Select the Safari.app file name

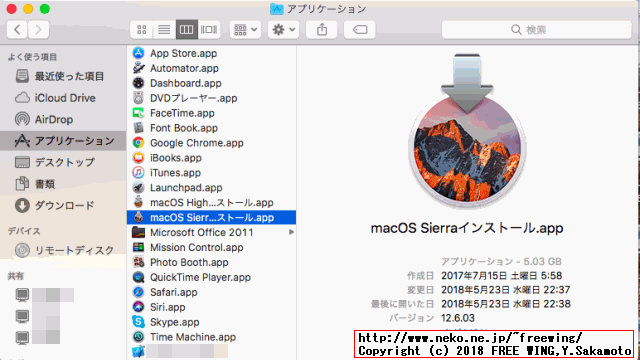click(173, 292)
